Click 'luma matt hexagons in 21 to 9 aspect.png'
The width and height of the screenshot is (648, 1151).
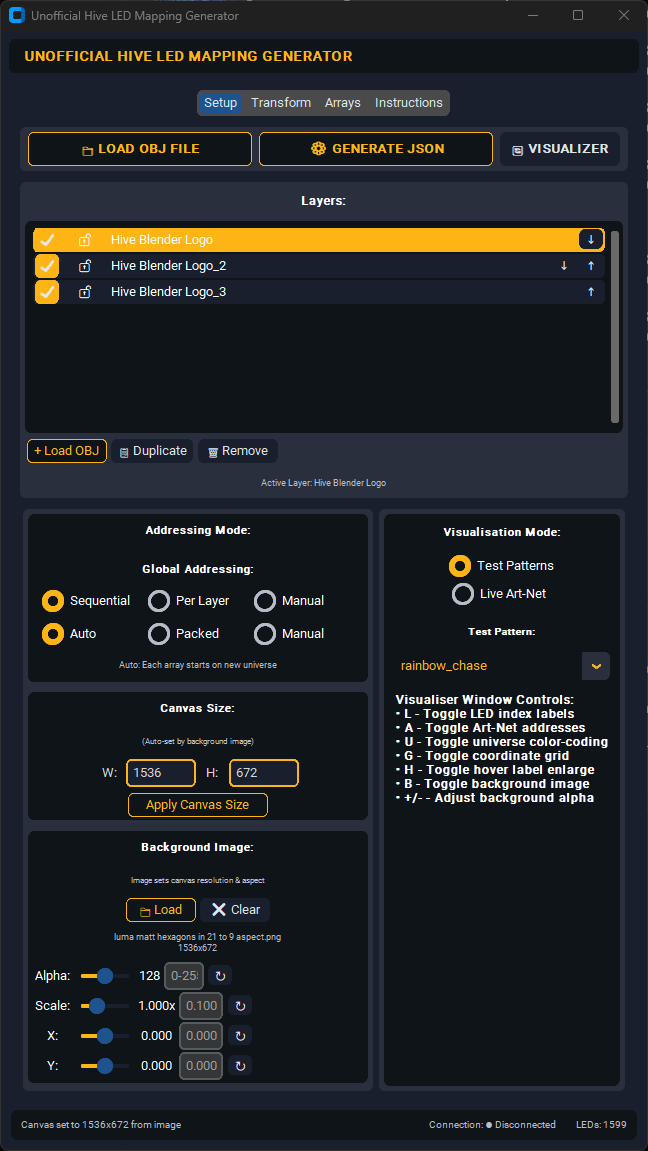tap(197, 937)
